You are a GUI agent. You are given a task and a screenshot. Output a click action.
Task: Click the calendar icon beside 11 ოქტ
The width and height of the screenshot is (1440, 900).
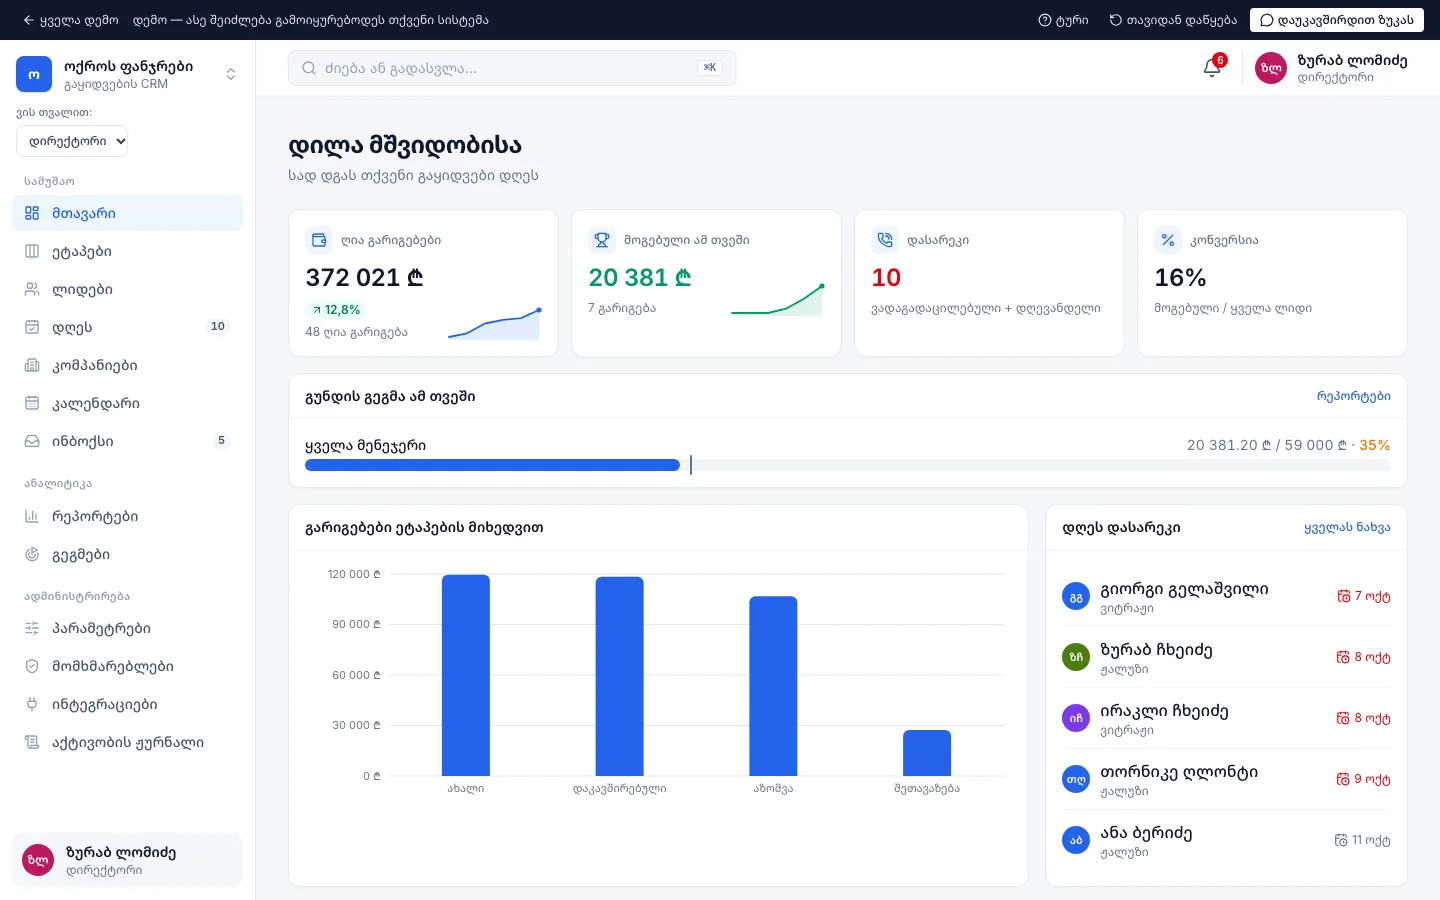[x=1341, y=840]
